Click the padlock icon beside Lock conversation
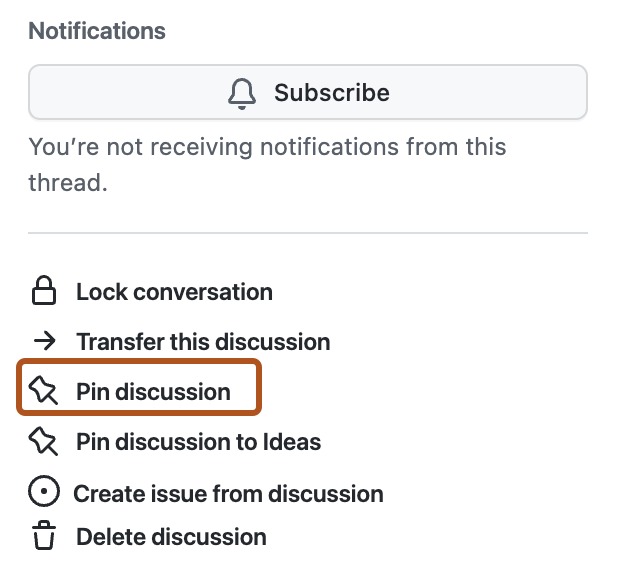 click(x=43, y=292)
